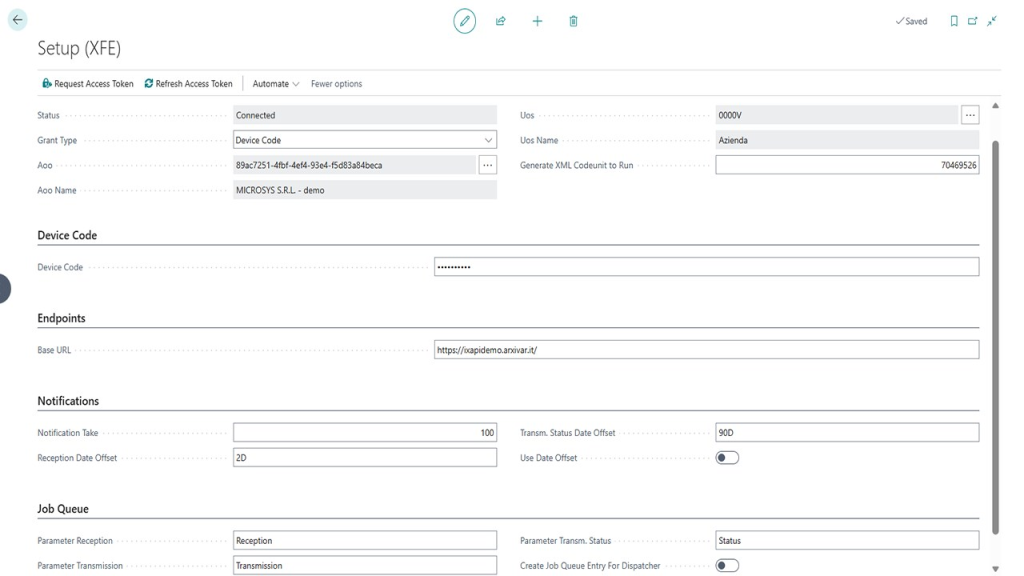The height and width of the screenshot is (576, 1024).
Task: Click Request Access Token action
Action: [88, 84]
